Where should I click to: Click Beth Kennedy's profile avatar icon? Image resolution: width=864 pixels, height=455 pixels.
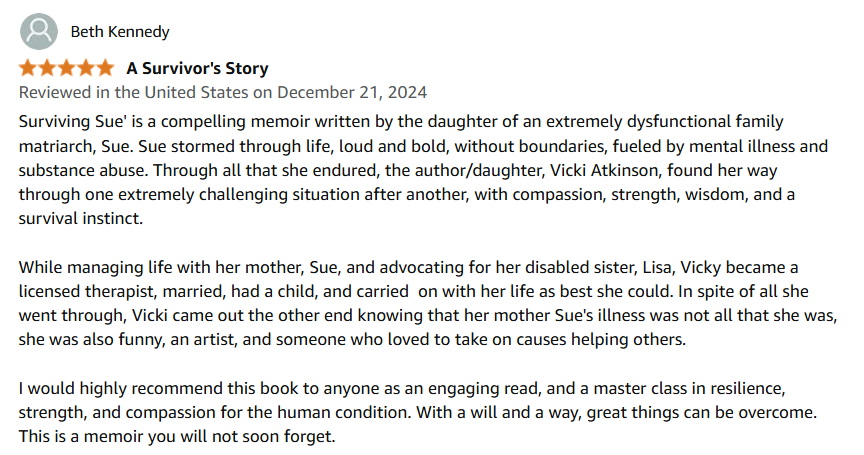click(38, 32)
